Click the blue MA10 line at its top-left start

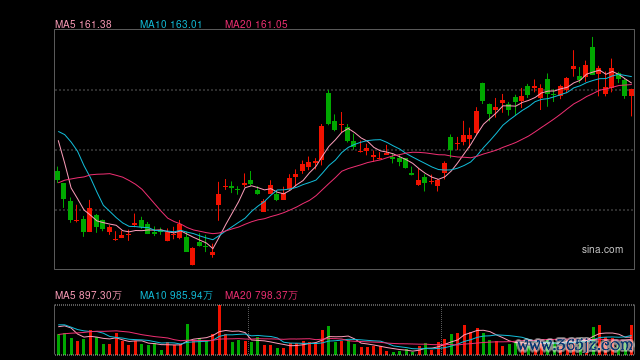[x=60, y=132]
